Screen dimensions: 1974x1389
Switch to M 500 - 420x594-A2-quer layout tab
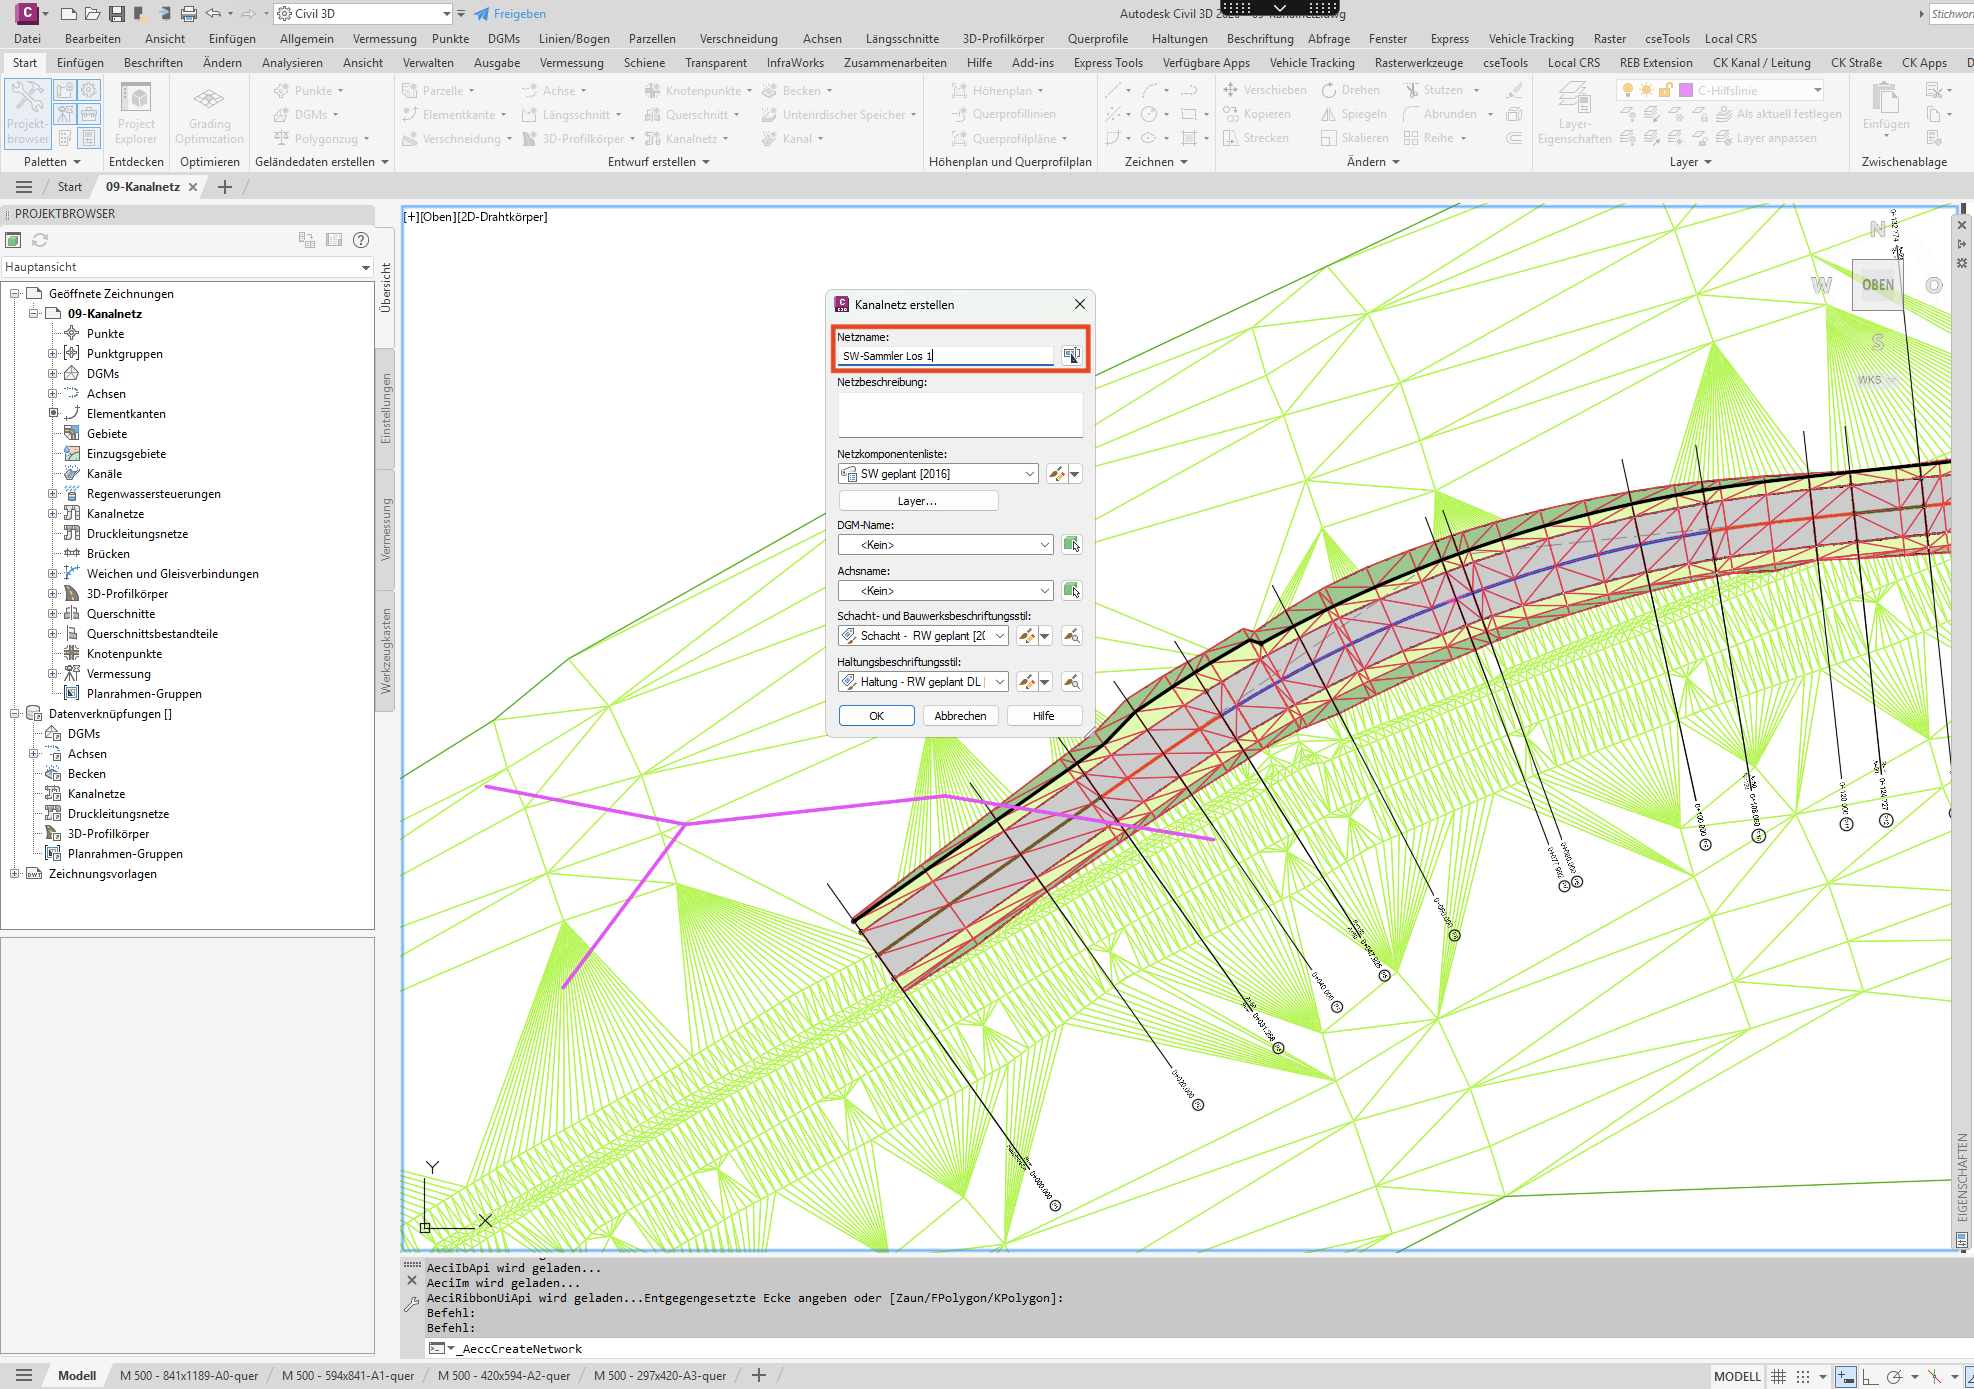504,1376
